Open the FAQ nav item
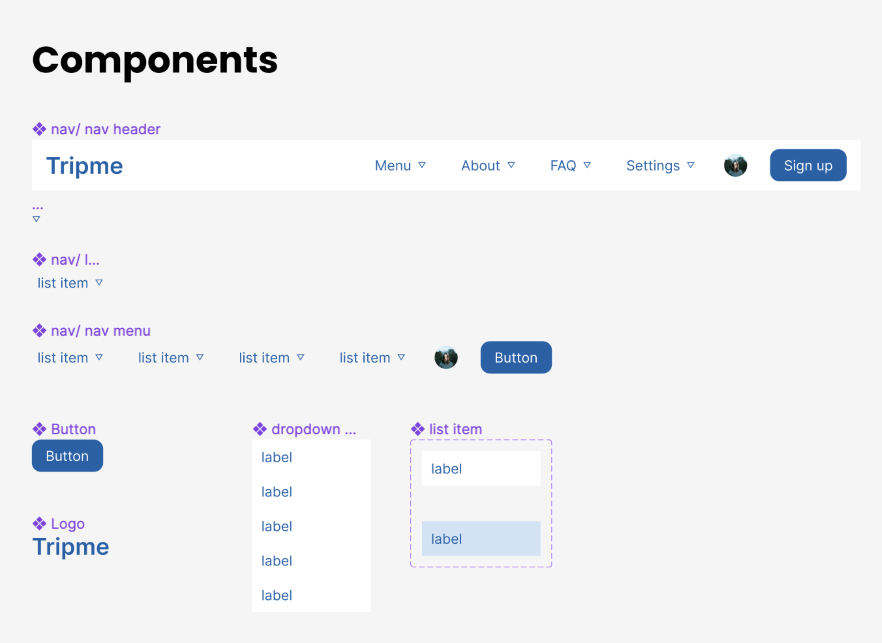Viewport: 882px width, 643px height. coord(563,166)
